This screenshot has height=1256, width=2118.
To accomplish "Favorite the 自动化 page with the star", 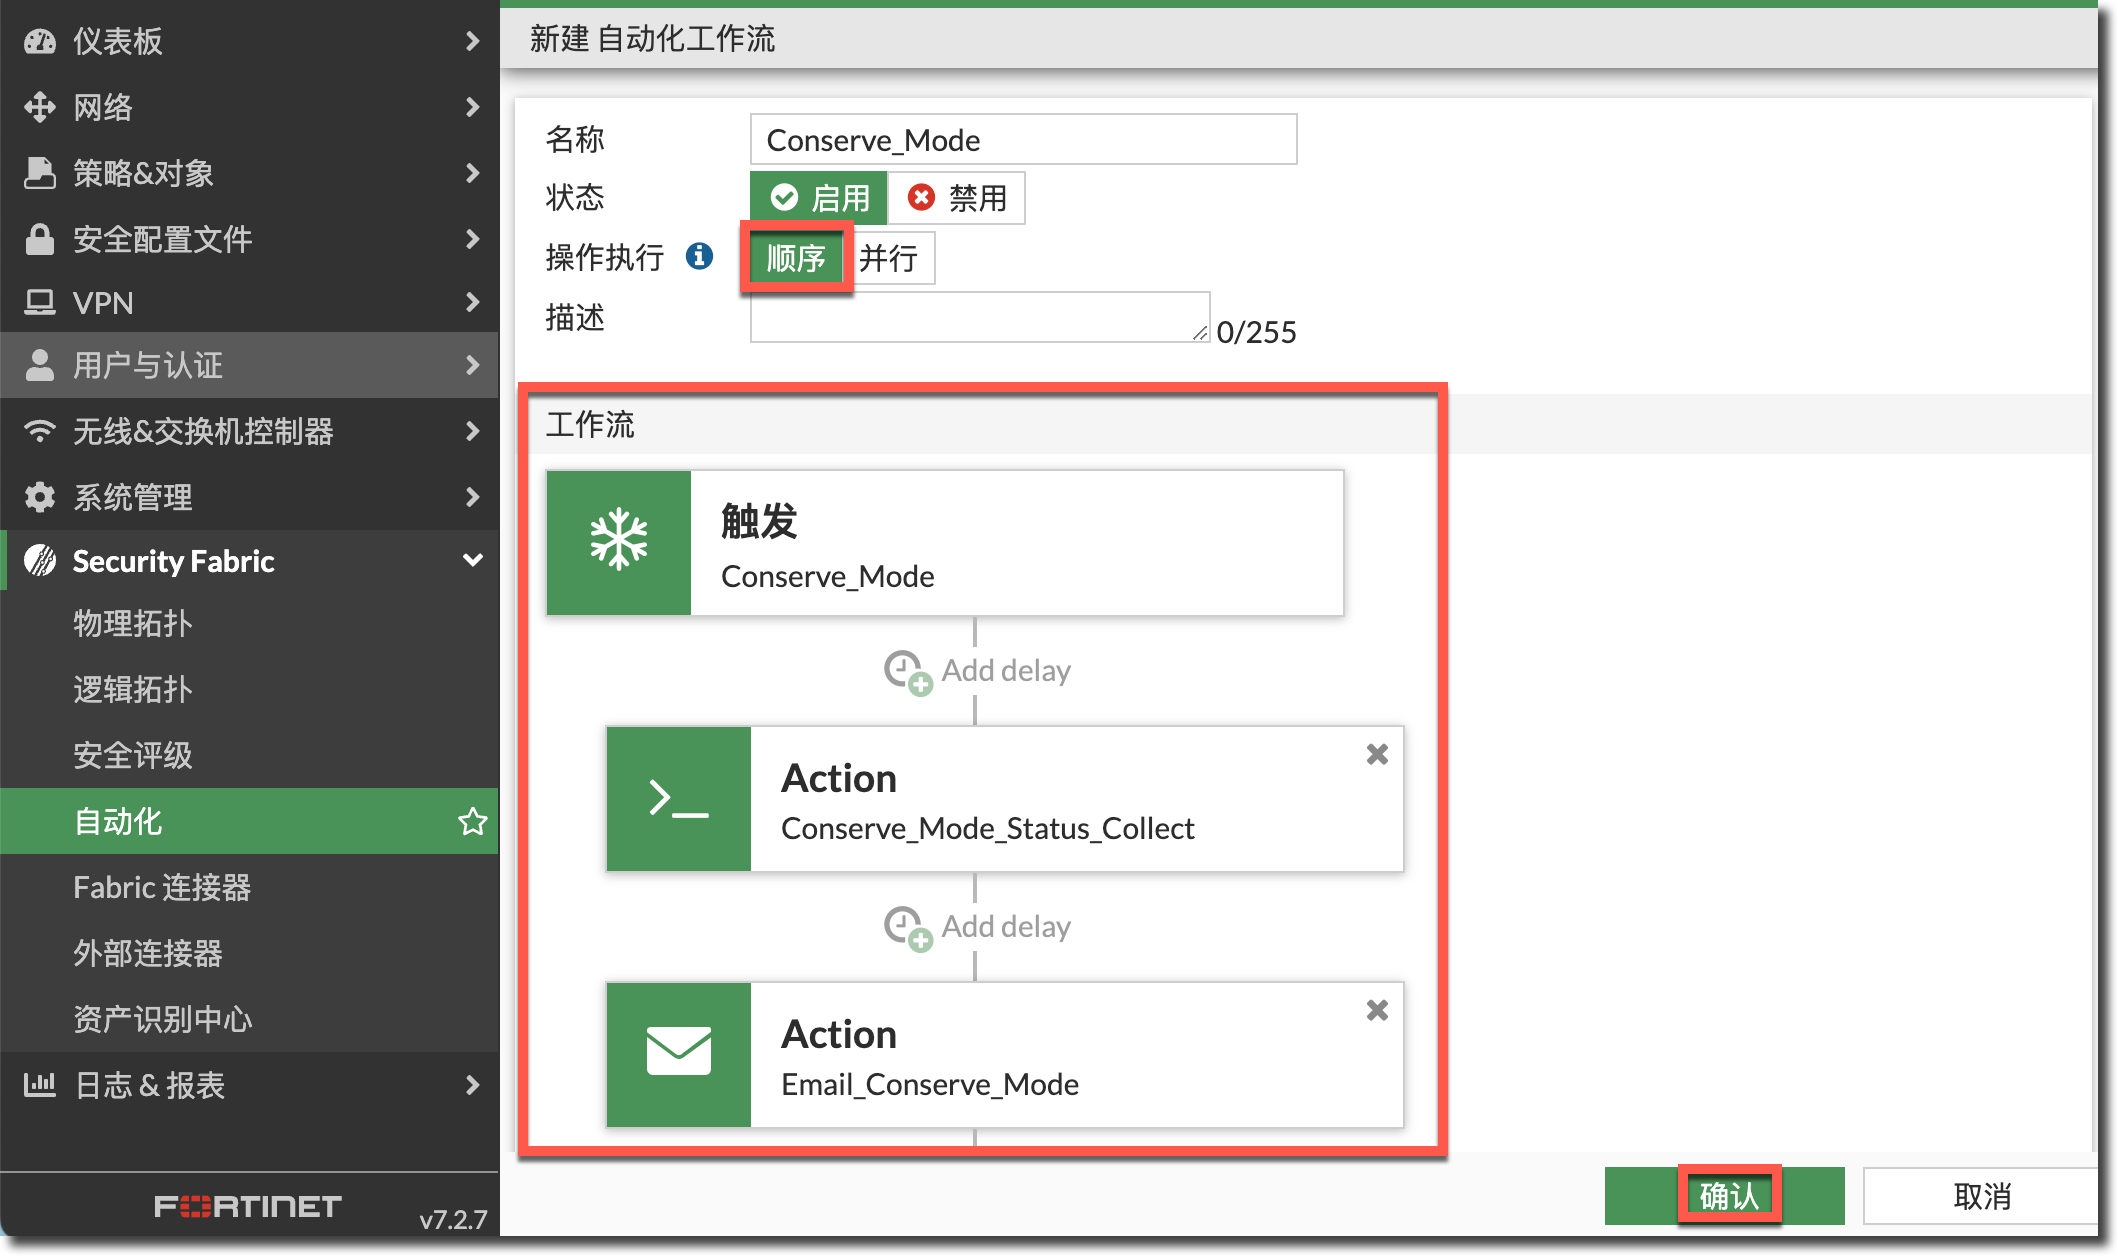I will click(472, 821).
